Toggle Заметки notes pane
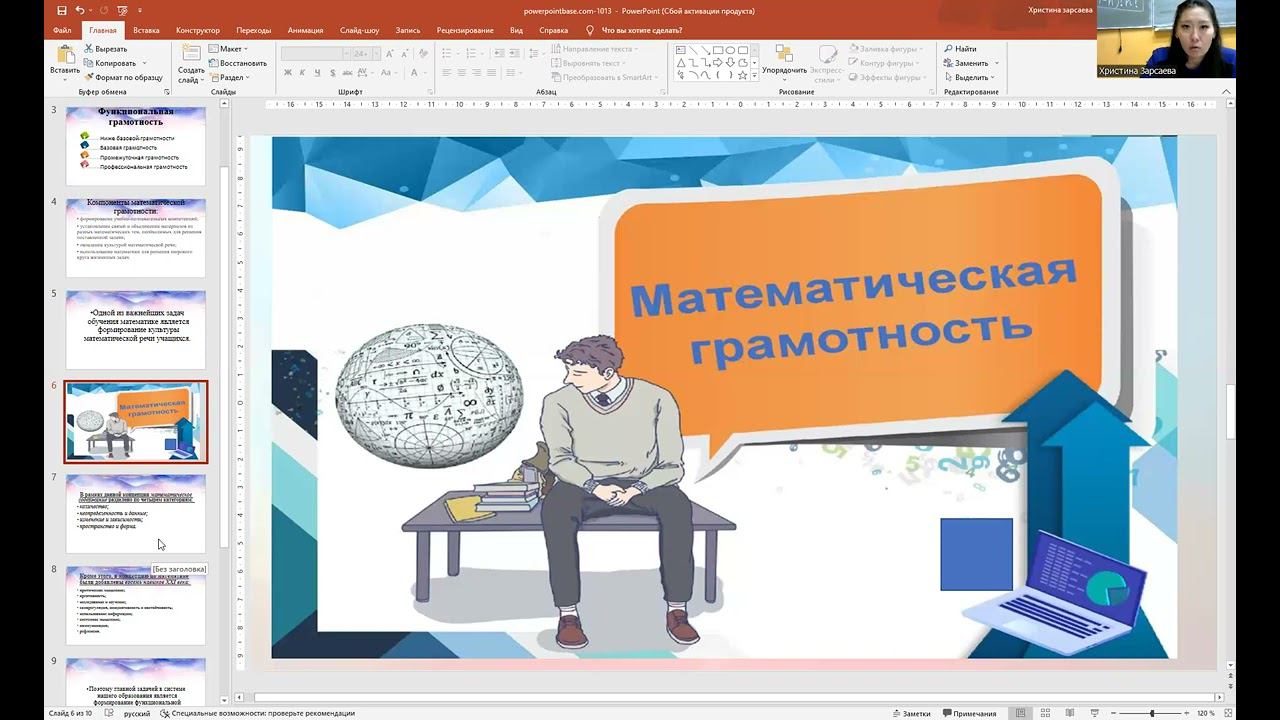This screenshot has width=1280, height=720. (910, 714)
